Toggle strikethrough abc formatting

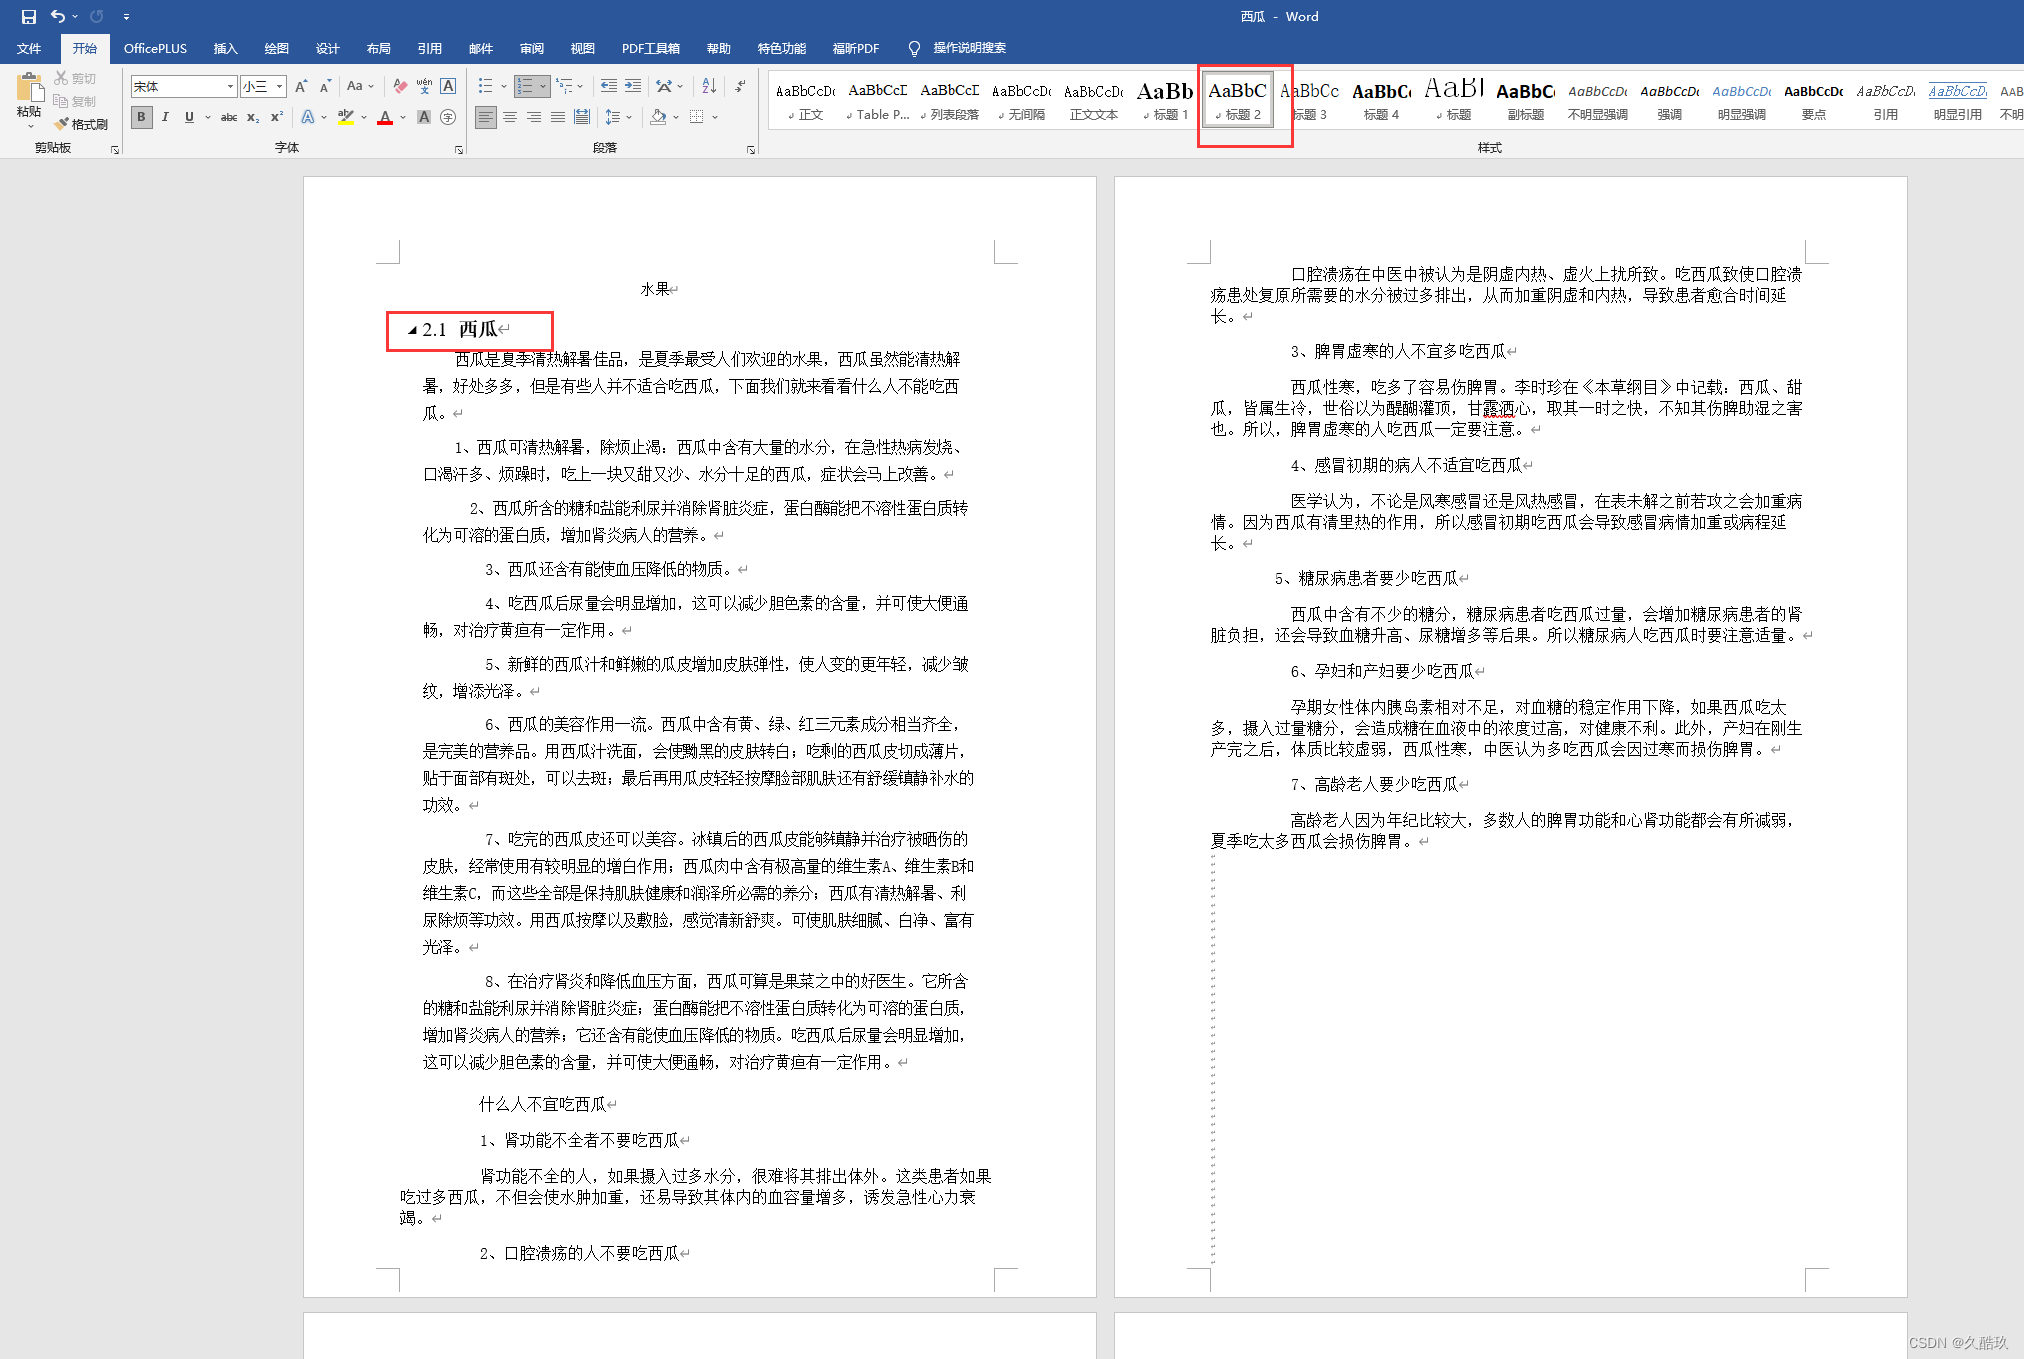tap(229, 117)
